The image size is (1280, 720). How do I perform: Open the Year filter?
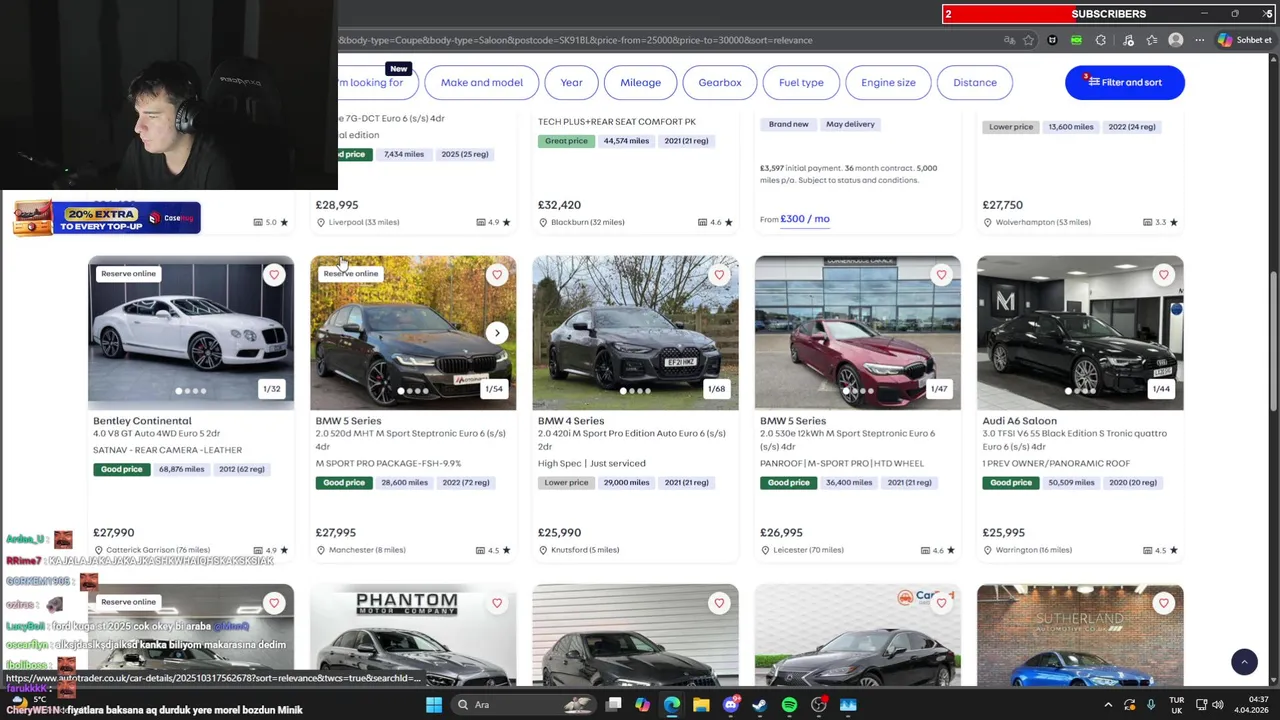(x=571, y=83)
